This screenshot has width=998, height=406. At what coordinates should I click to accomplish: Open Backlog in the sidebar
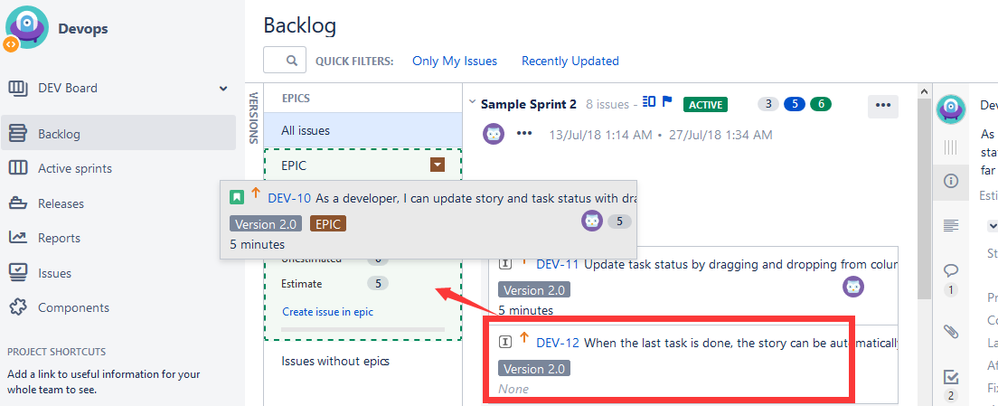[118, 134]
